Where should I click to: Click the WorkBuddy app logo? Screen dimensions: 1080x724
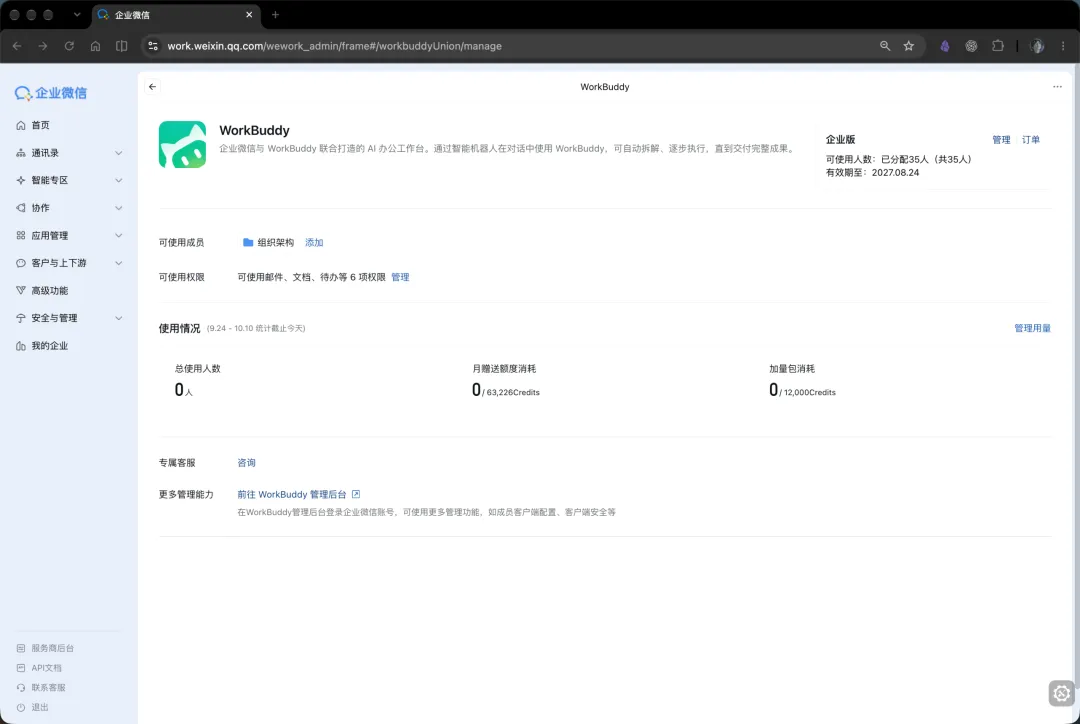coord(183,145)
